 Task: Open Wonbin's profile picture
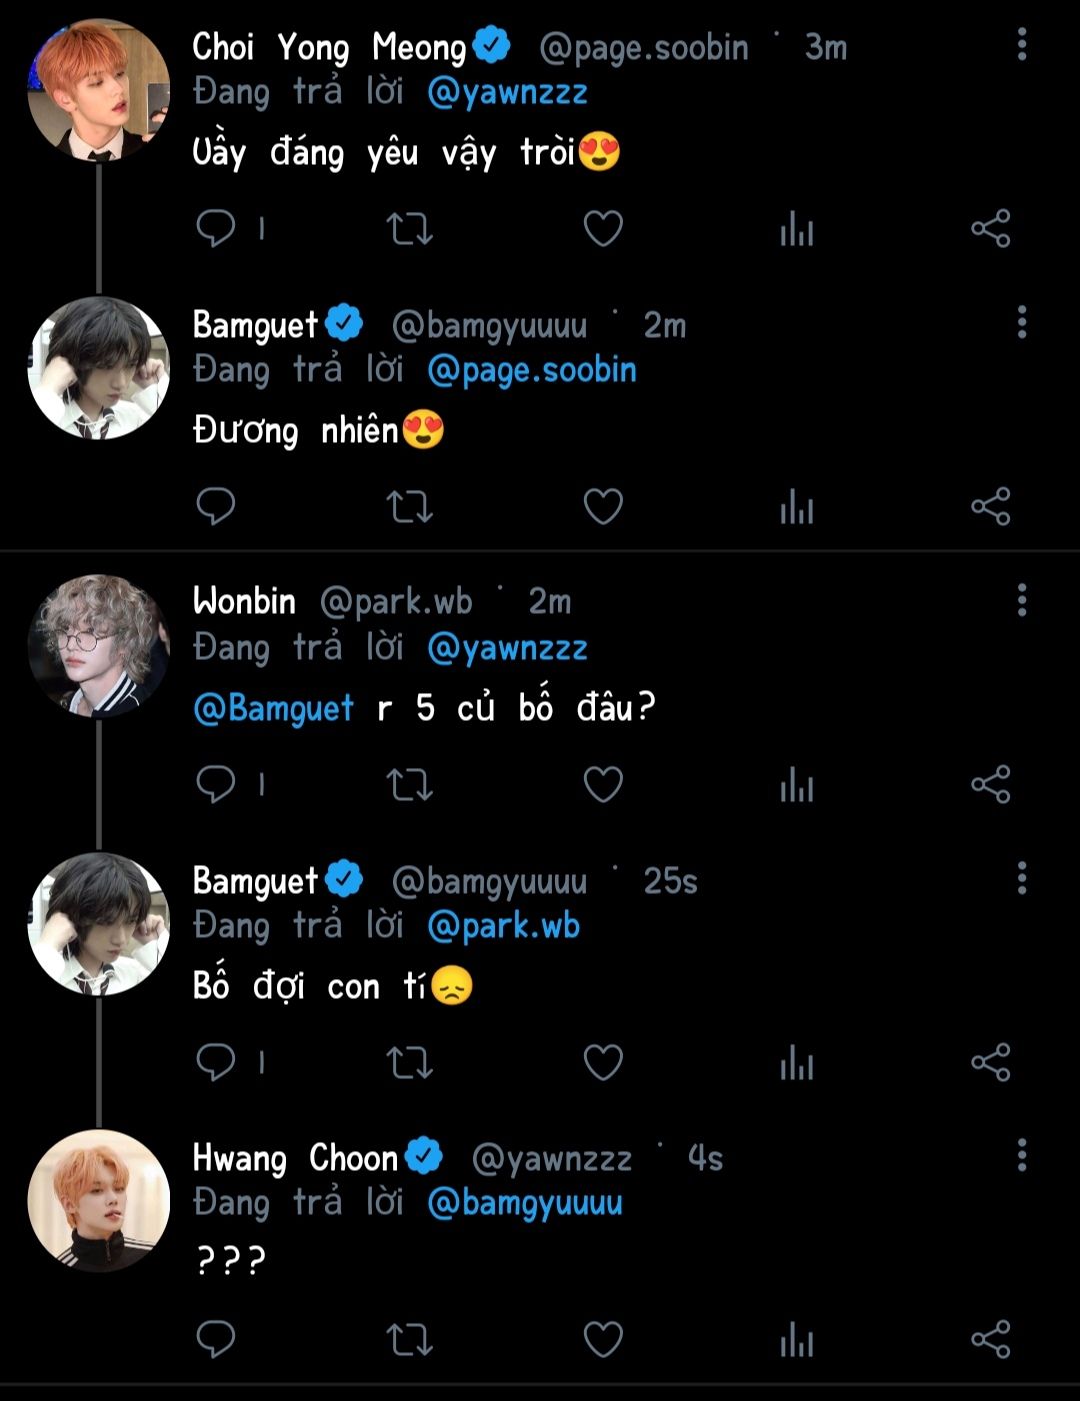point(98,646)
